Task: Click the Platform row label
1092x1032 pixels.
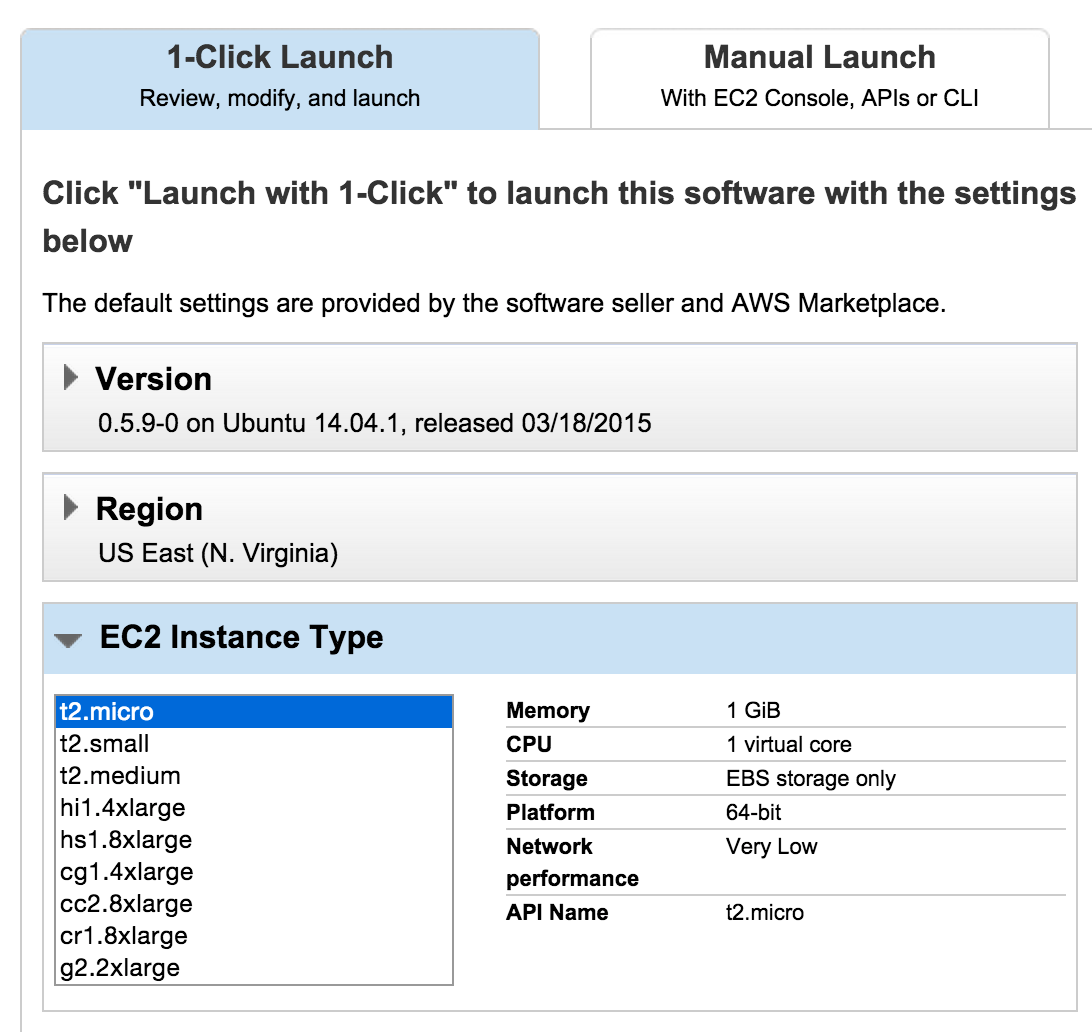Action: [x=550, y=812]
